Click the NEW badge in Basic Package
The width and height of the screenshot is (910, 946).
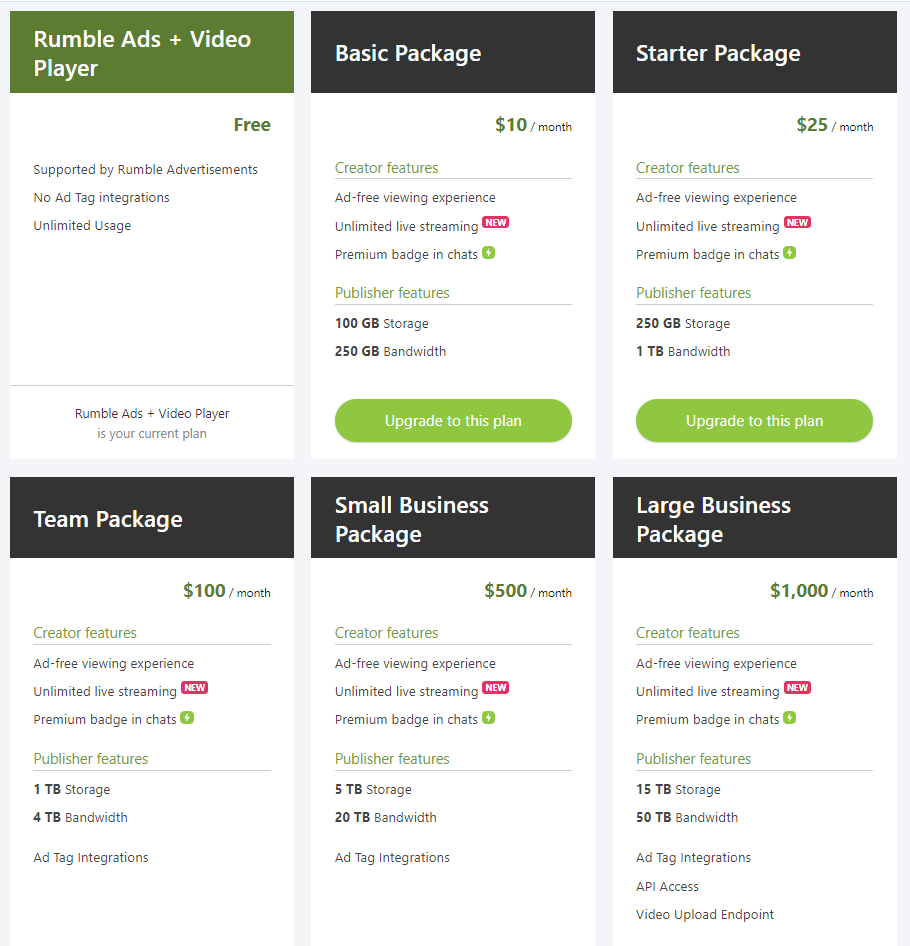point(495,222)
